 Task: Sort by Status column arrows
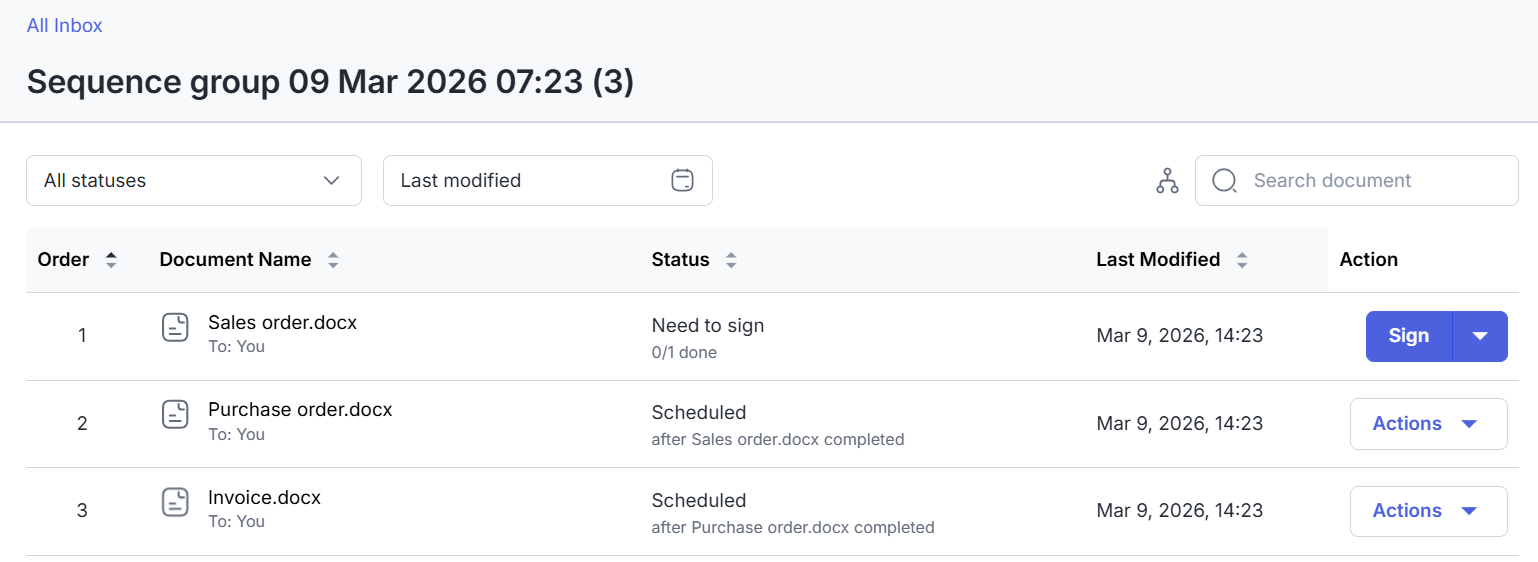[731, 260]
